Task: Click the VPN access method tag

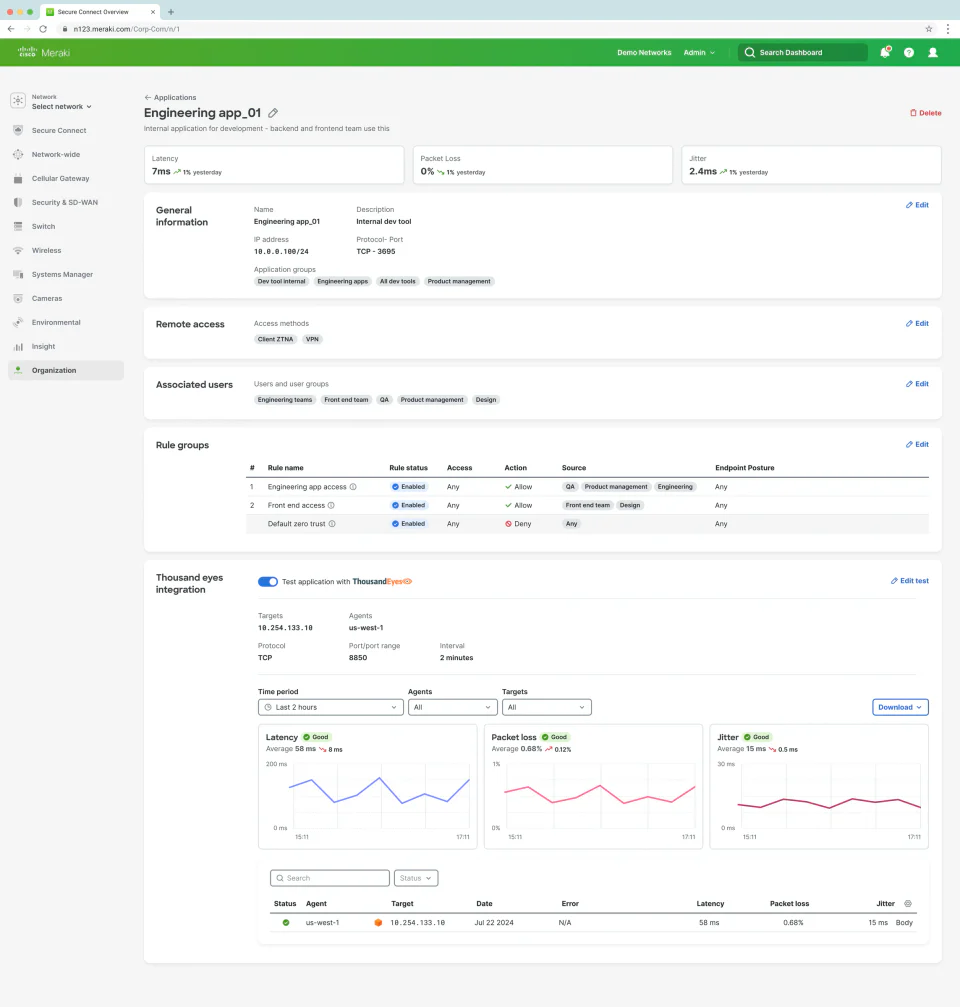Action: (312, 339)
